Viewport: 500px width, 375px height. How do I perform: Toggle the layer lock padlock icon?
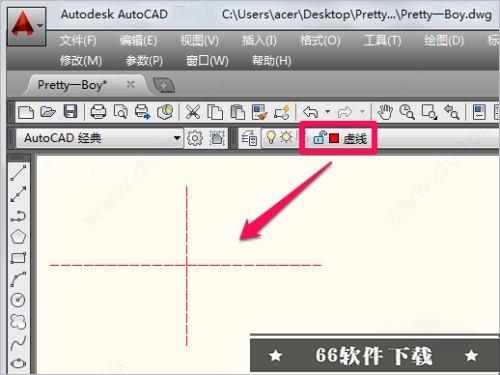(319, 137)
